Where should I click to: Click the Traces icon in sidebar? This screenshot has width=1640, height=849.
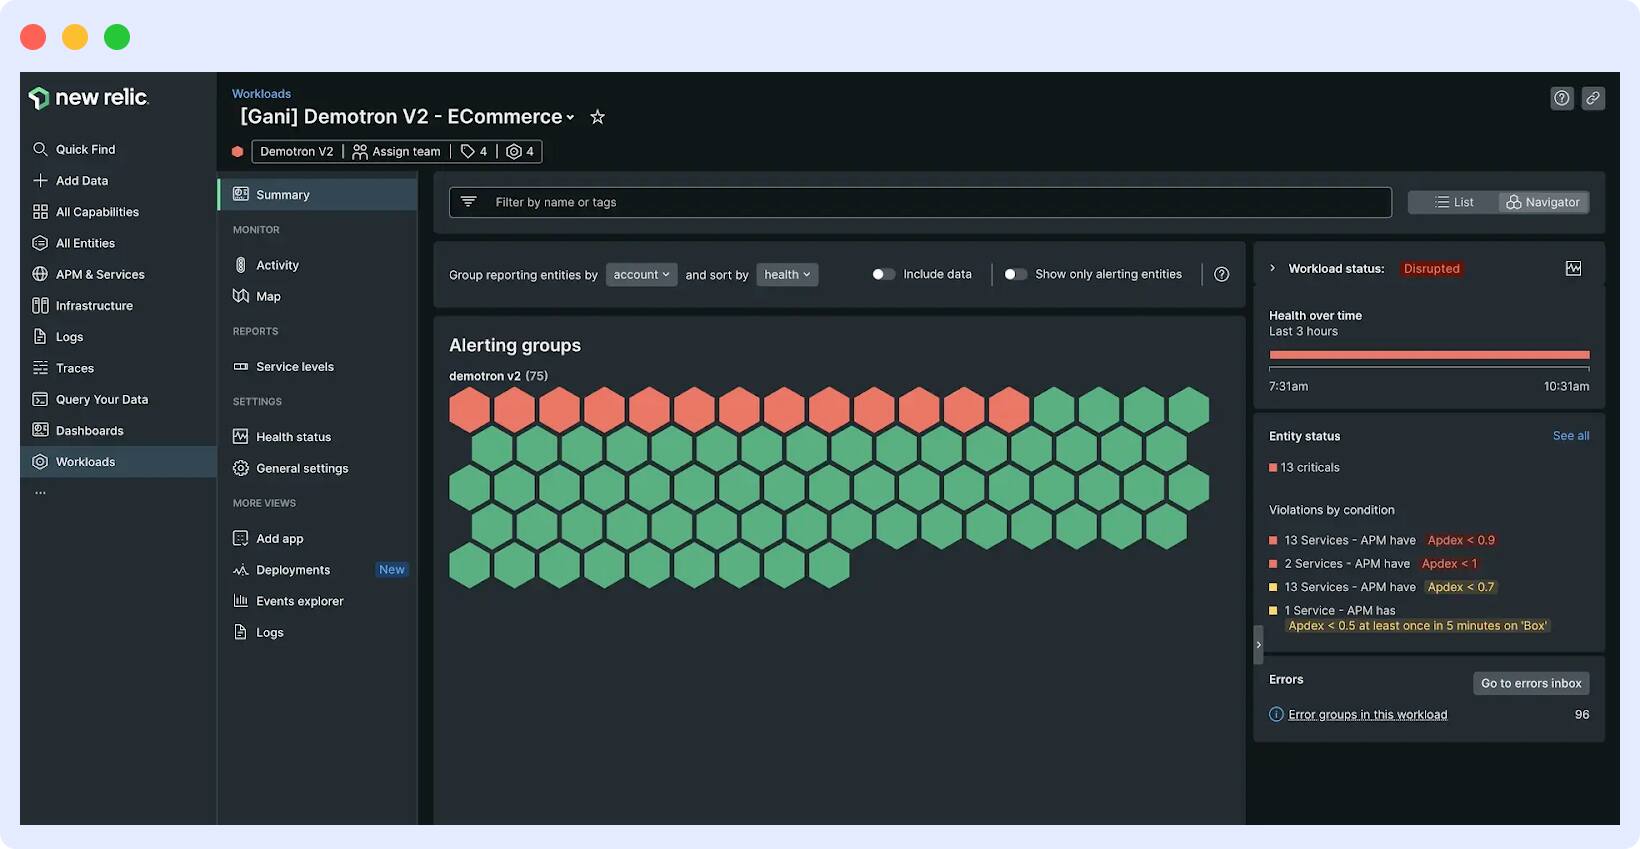40,368
